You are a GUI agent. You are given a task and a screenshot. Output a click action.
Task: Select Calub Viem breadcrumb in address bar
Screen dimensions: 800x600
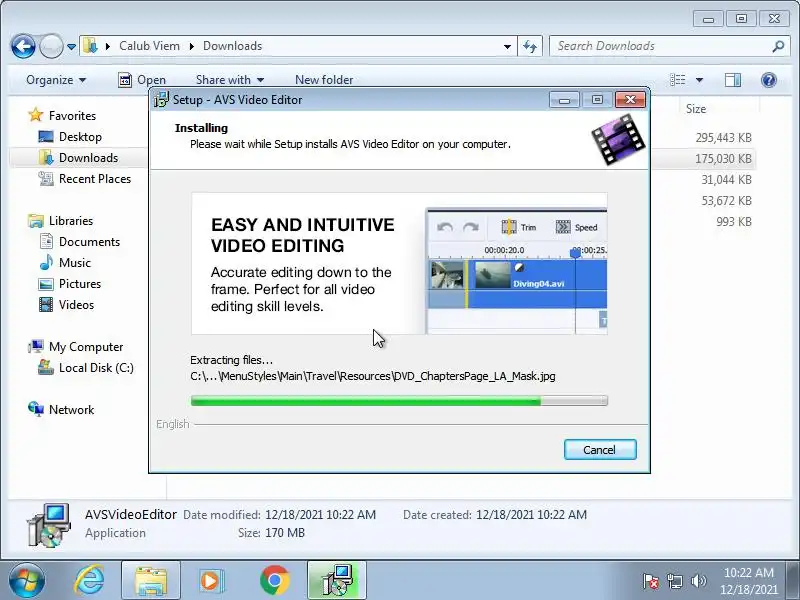(149, 46)
